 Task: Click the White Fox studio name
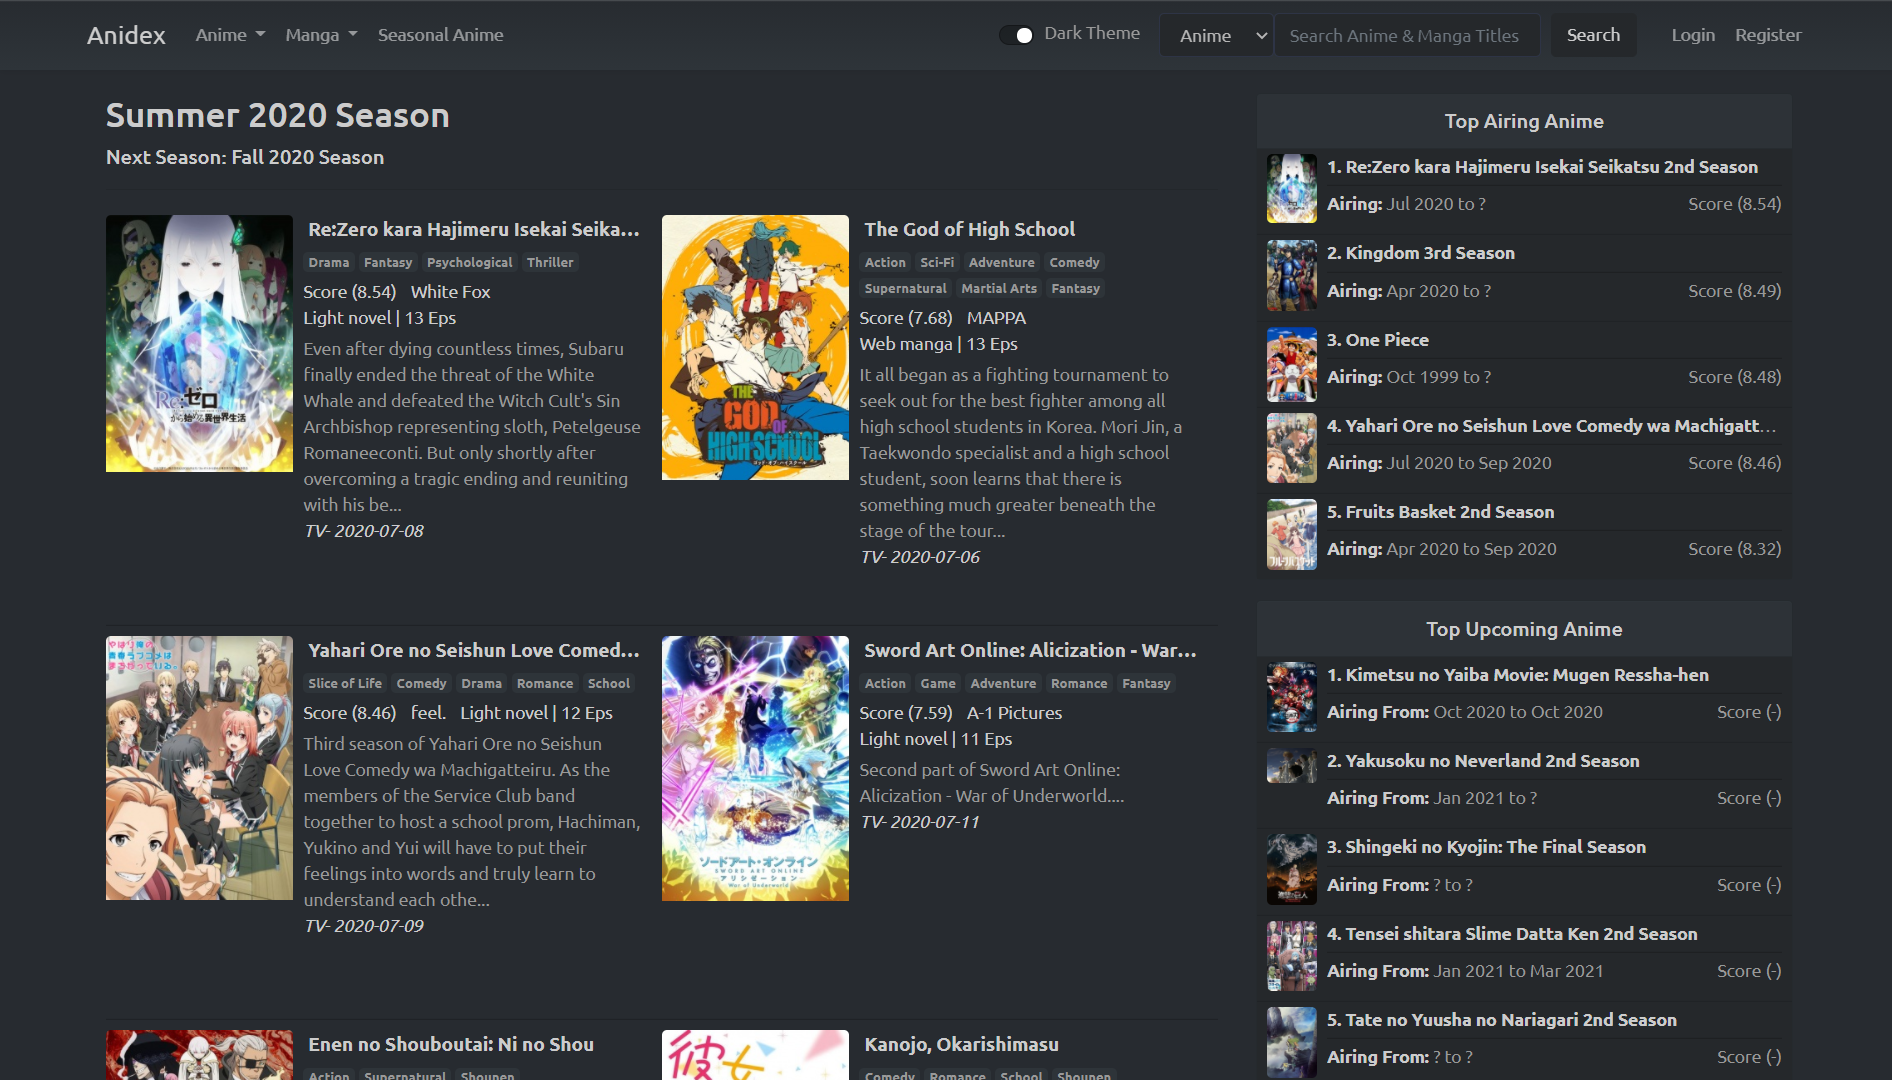[x=450, y=292]
